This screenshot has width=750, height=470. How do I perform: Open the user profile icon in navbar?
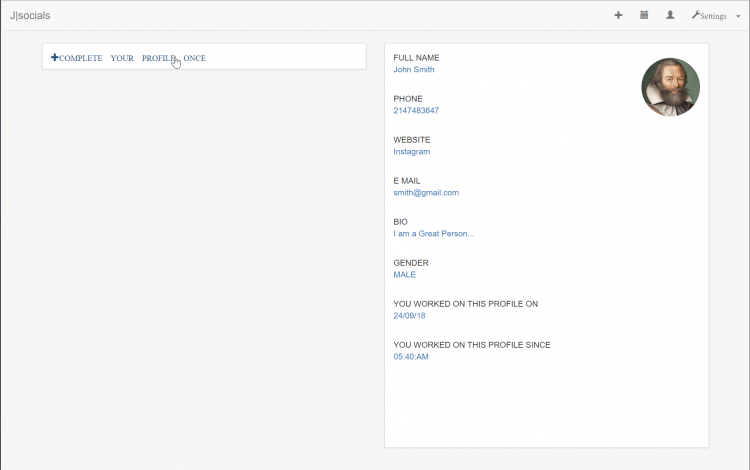(x=670, y=15)
